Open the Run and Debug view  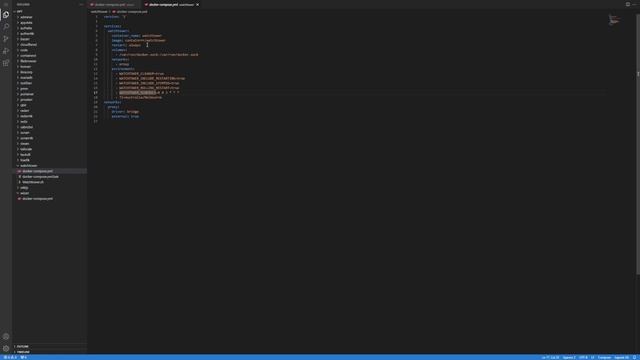[6, 51]
